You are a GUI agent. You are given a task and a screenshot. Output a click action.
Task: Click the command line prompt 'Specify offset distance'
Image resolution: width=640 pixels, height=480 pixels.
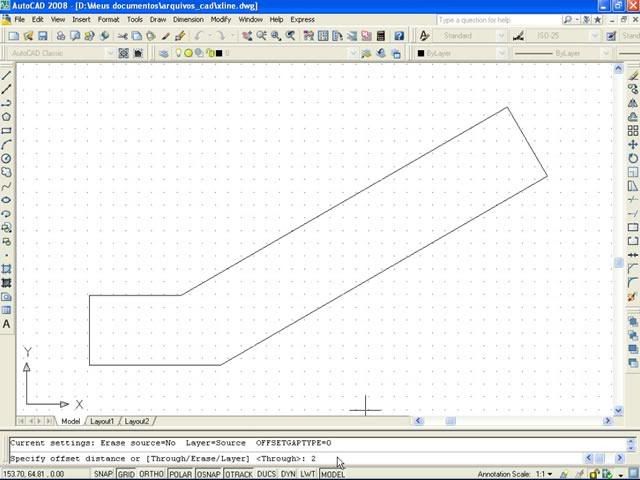click(x=162, y=458)
